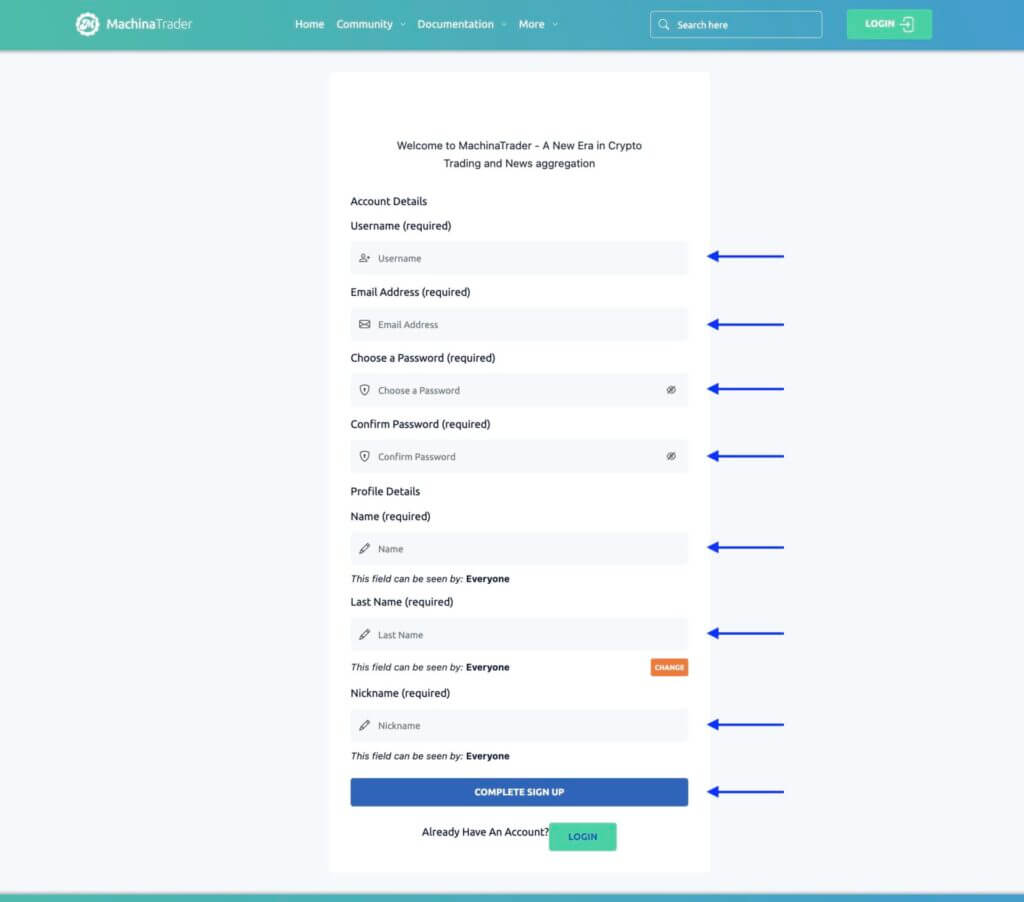Expand the More dropdown chevron
The height and width of the screenshot is (902, 1024).
click(555, 24)
